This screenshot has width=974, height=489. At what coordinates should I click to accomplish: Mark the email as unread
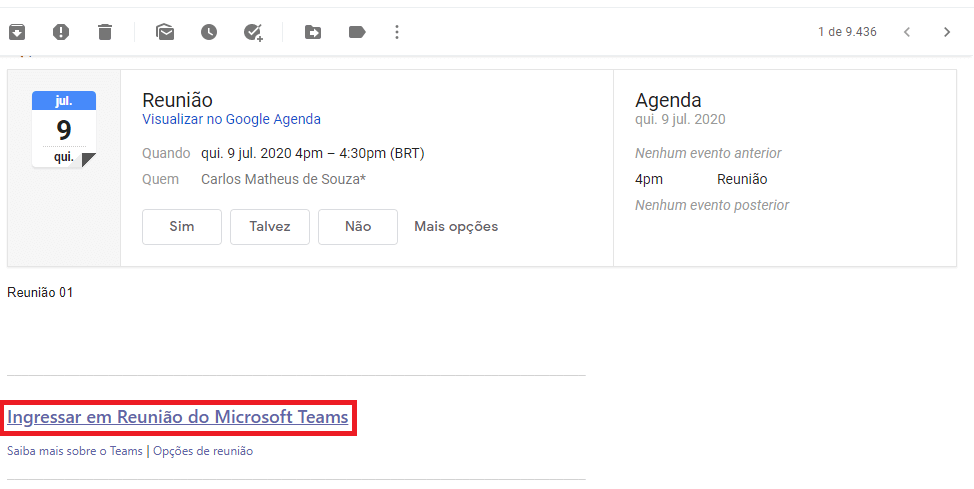(165, 32)
